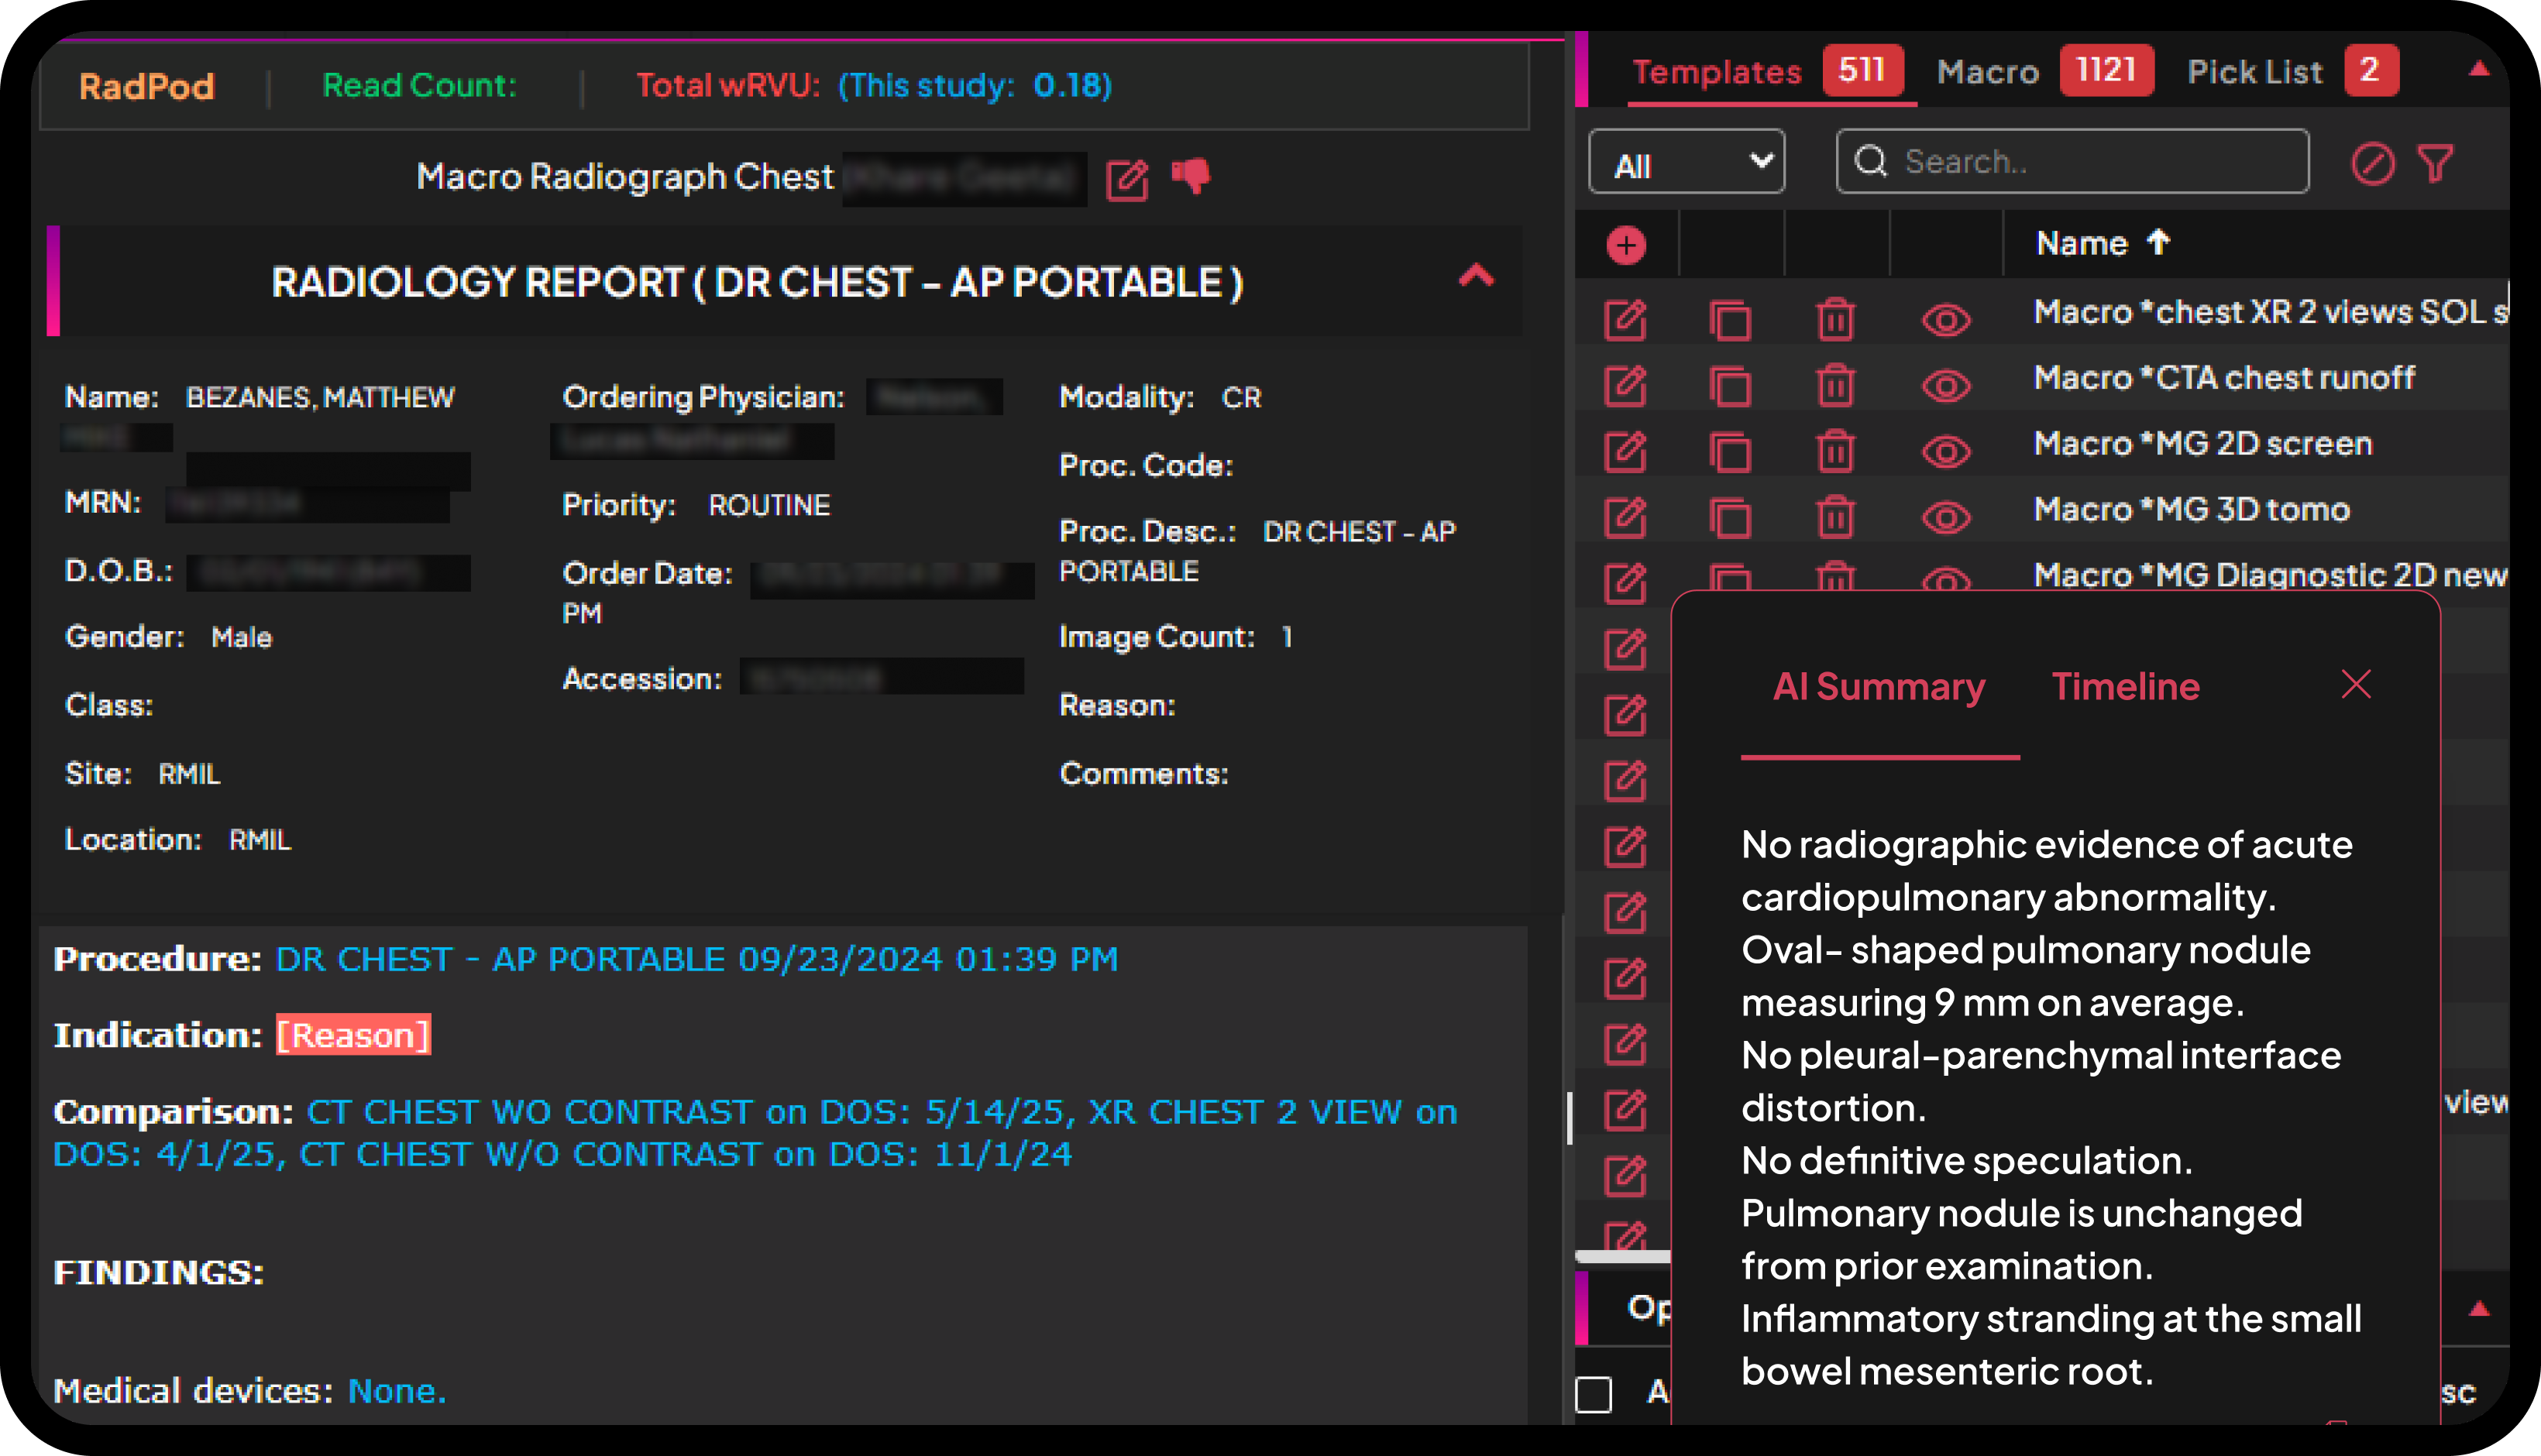This screenshot has width=2541, height=1456.
Task: Duplicate the Macro *MG 2D screen template
Action: (x=1730, y=451)
